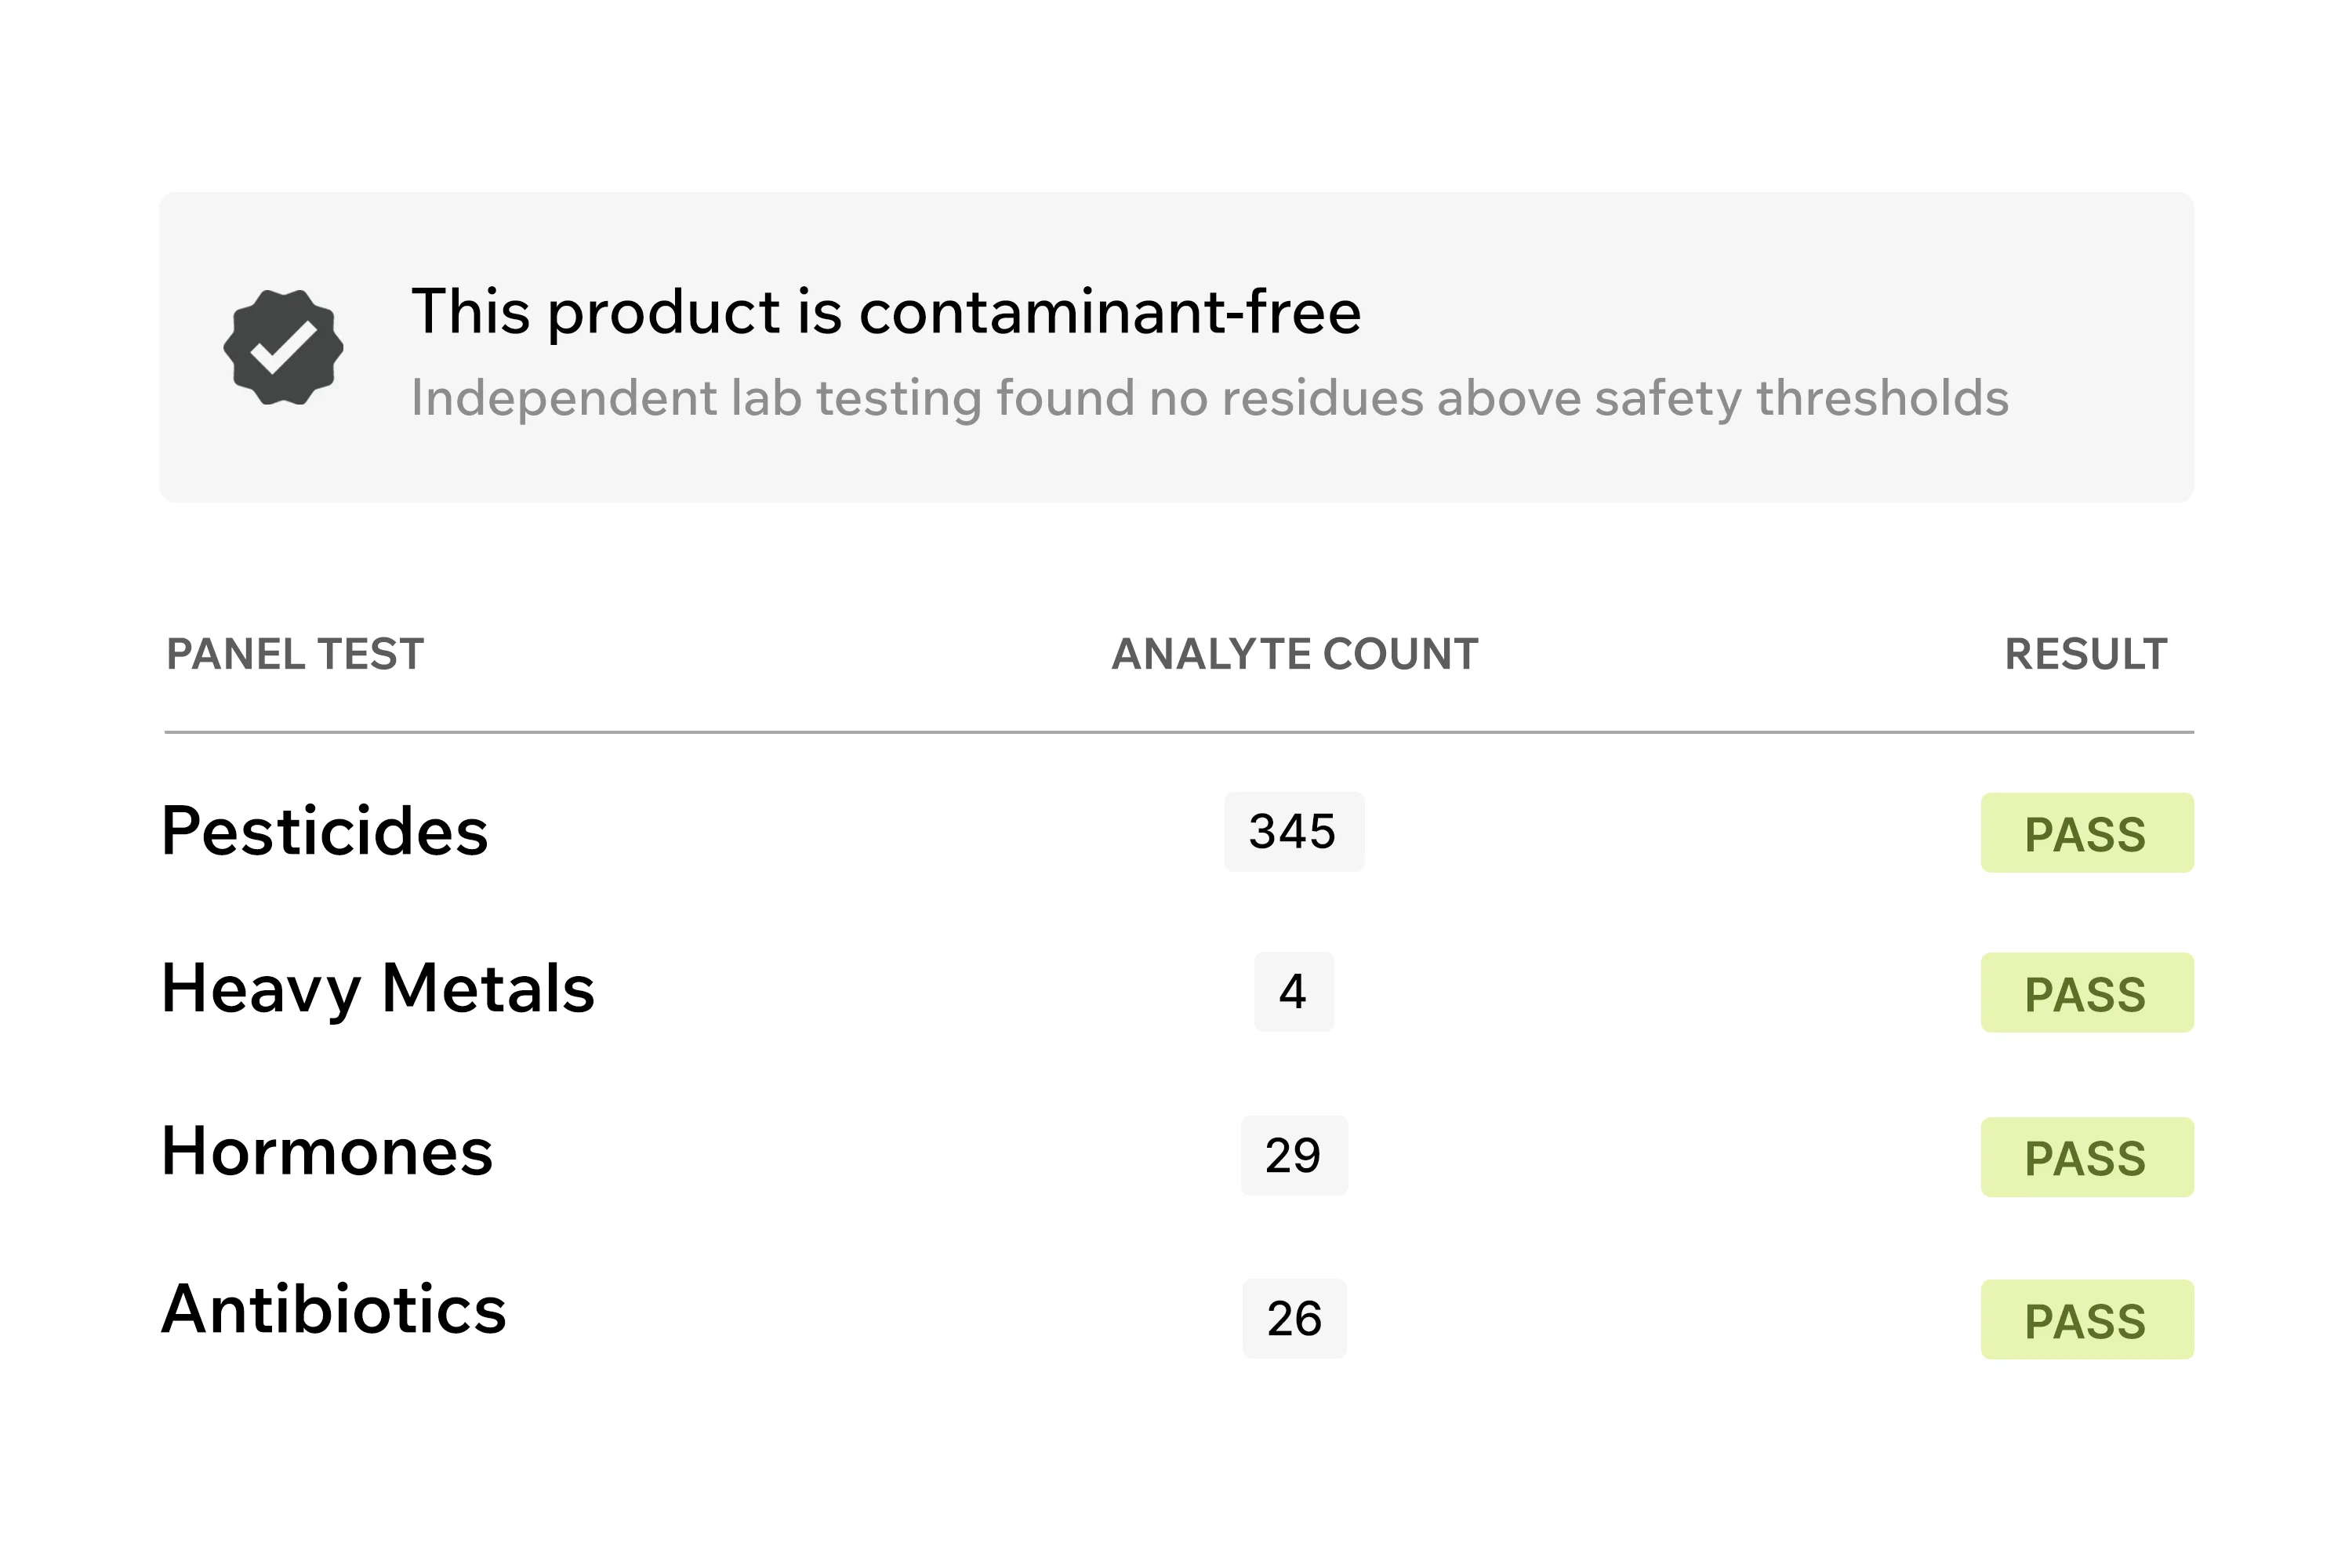Image resolution: width=2352 pixels, height=1568 pixels.
Task: Click the ANALYTE COUNT column header
Action: (1295, 654)
